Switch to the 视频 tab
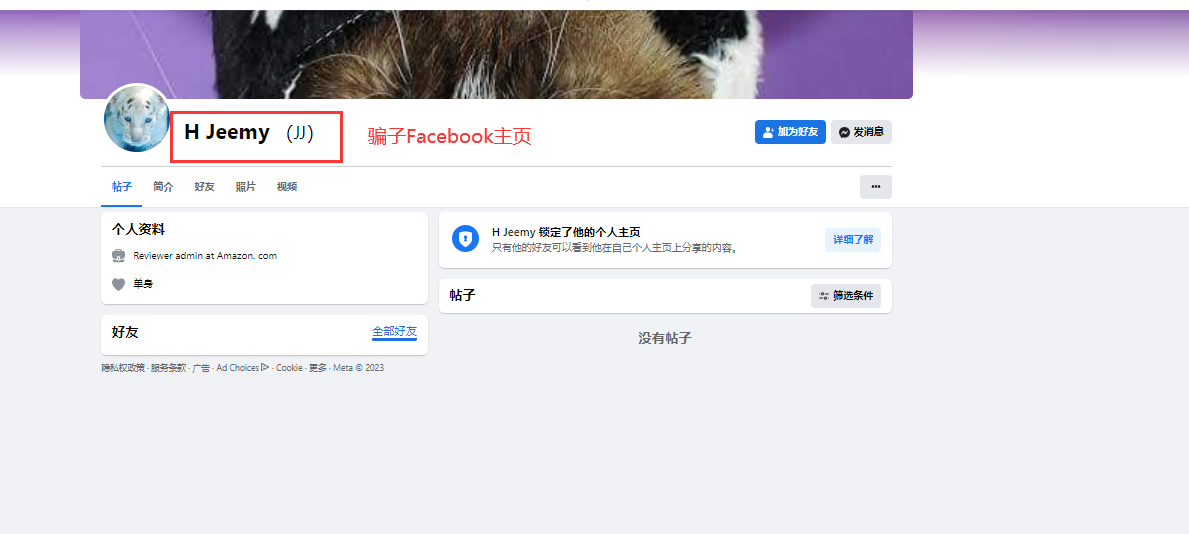 coord(287,187)
